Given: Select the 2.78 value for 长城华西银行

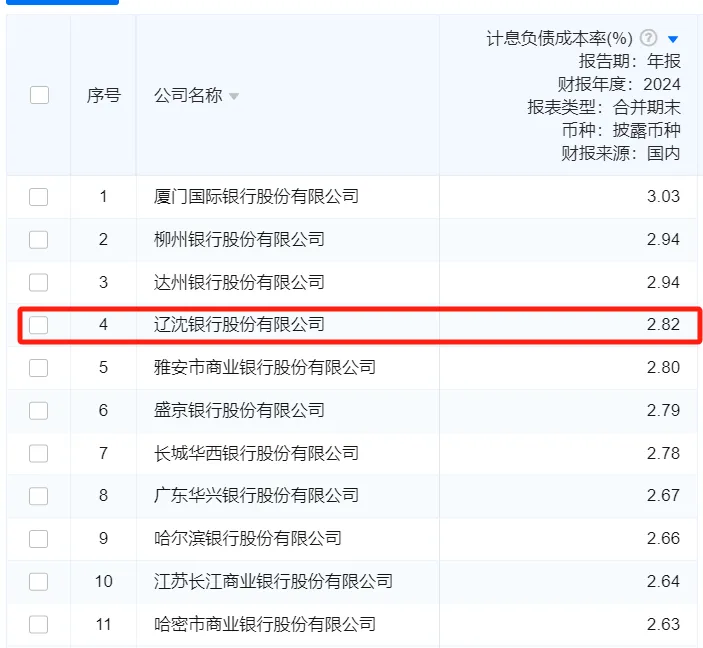Looking at the screenshot, I should (663, 453).
